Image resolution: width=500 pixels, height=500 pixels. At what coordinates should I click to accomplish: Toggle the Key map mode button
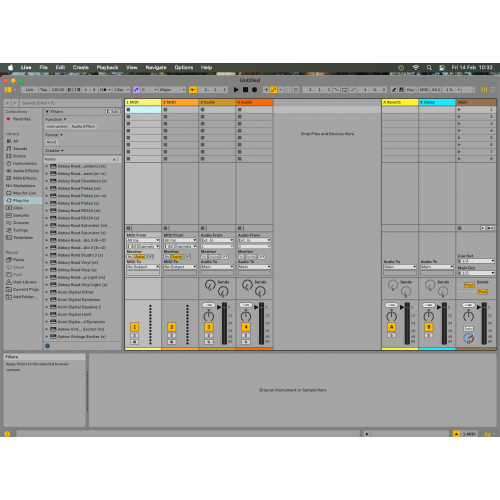click(x=411, y=90)
